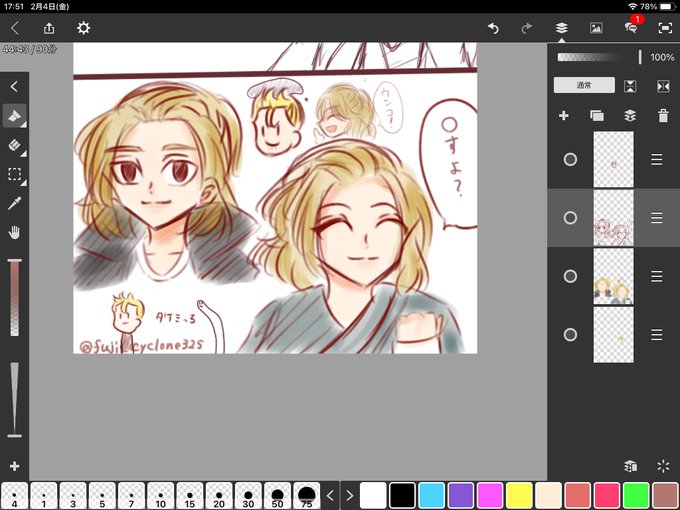Add a new layer
The height and width of the screenshot is (510, 680).
[x=563, y=116]
